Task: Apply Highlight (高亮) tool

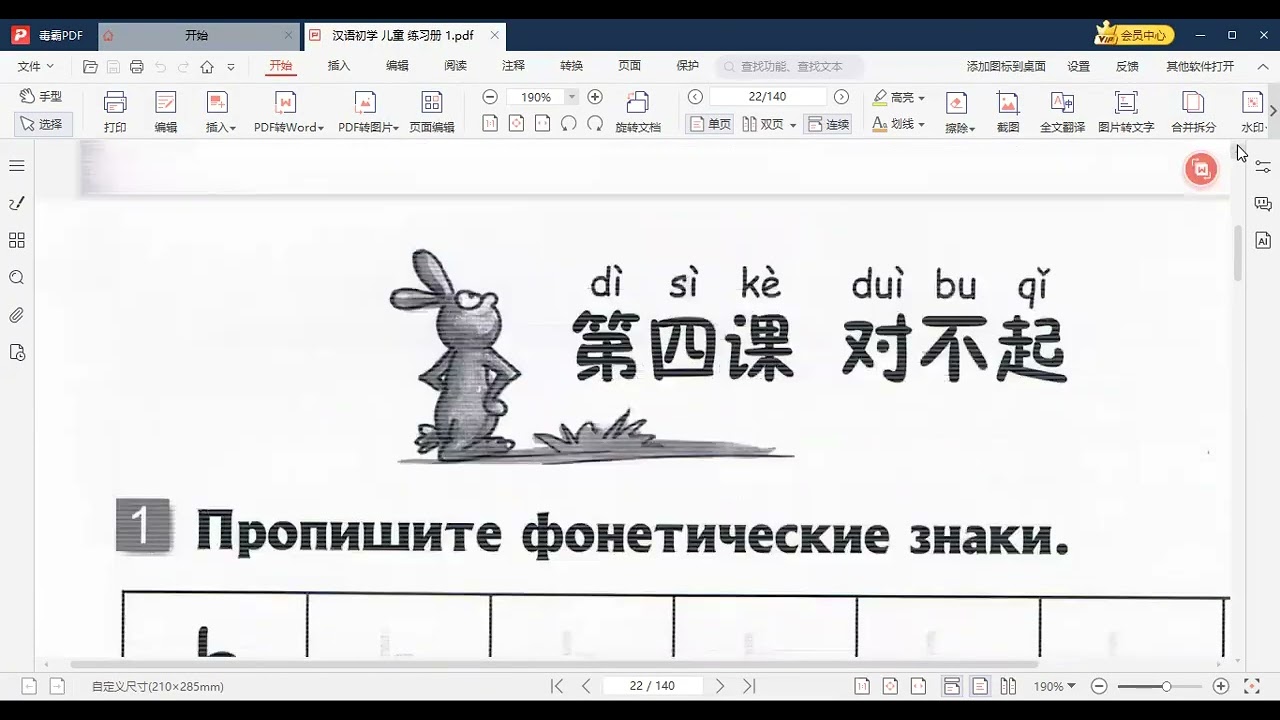Action: tap(893, 97)
